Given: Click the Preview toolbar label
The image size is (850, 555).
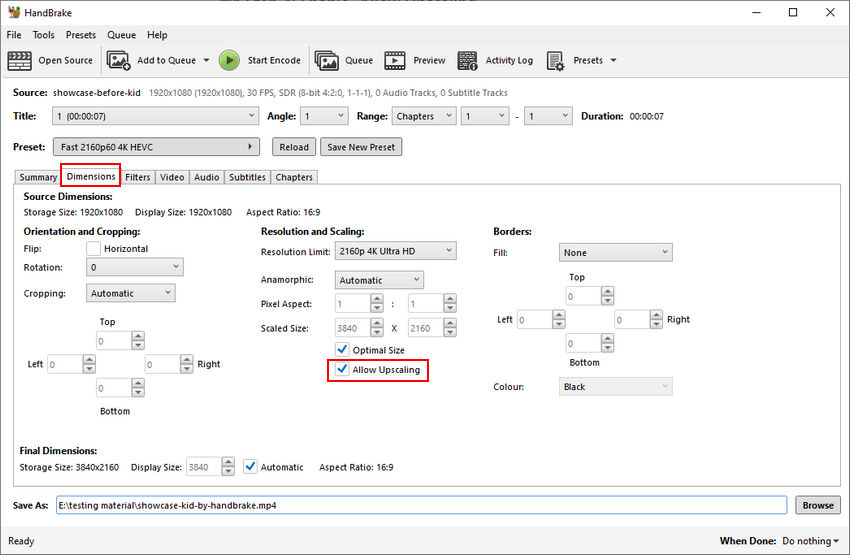Looking at the screenshot, I should click(x=429, y=60).
